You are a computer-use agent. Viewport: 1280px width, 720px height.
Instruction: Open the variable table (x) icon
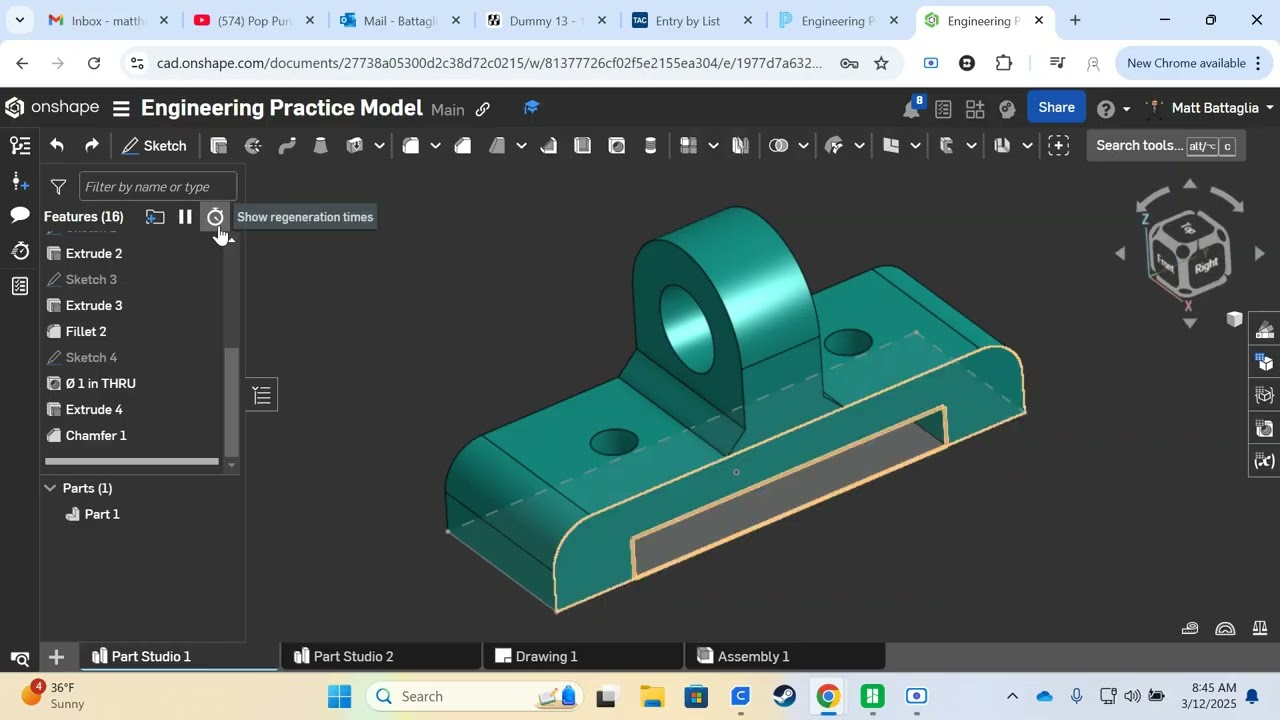pos(1265,461)
